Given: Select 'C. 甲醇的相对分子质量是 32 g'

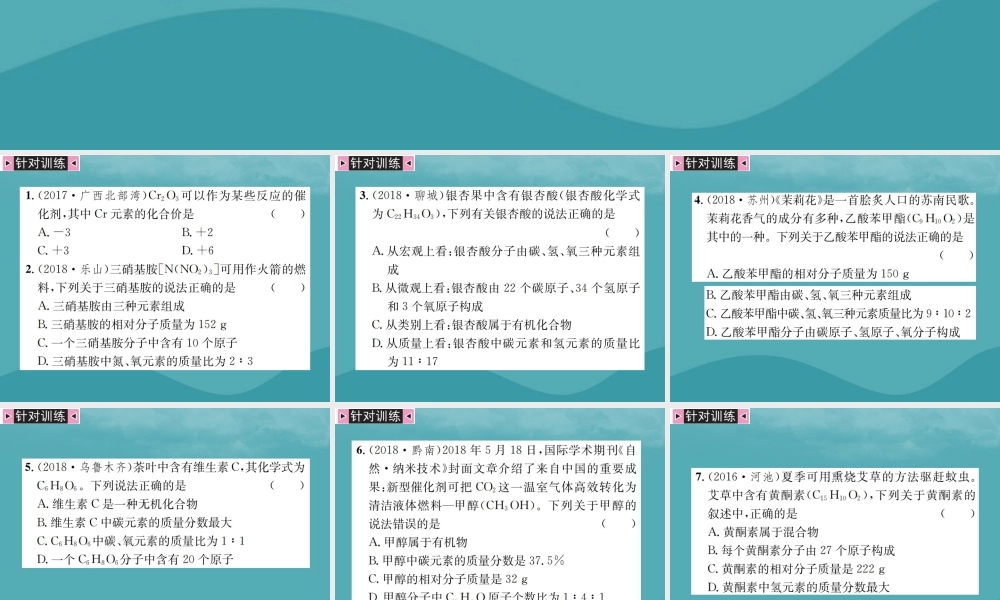Looking at the screenshot, I should [448, 580].
